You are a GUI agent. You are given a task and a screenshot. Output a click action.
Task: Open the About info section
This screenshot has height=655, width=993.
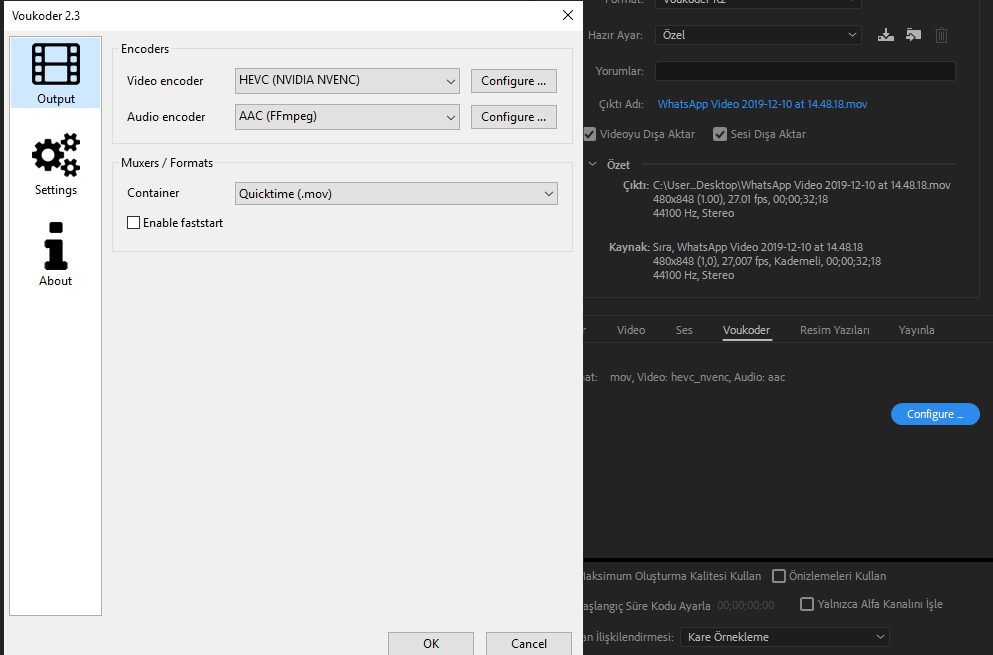coord(56,254)
